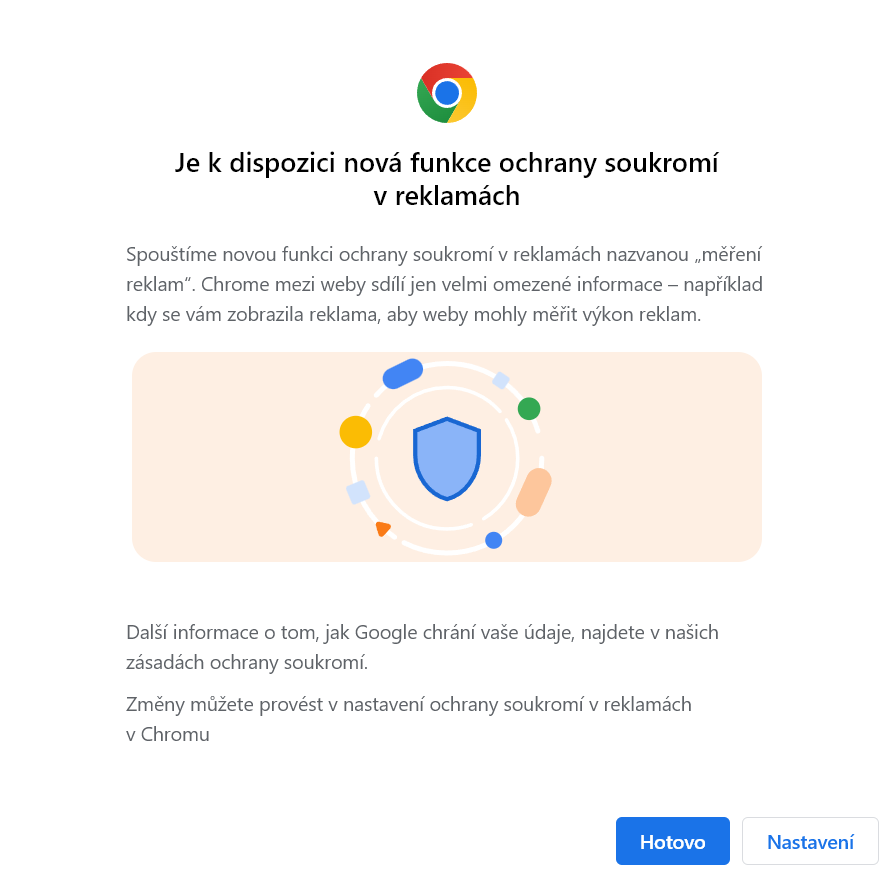Click the small blue dot below the shield
Image resolution: width=895 pixels, height=884 pixels.
493,540
